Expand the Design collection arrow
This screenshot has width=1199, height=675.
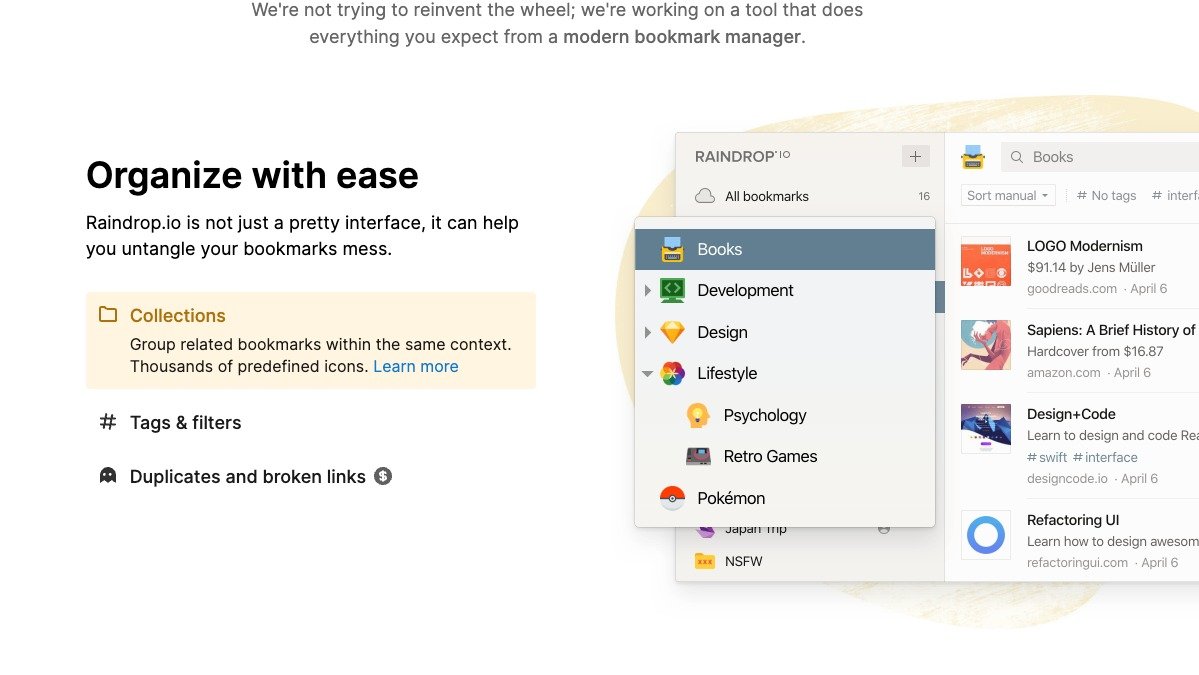point(647,332)
